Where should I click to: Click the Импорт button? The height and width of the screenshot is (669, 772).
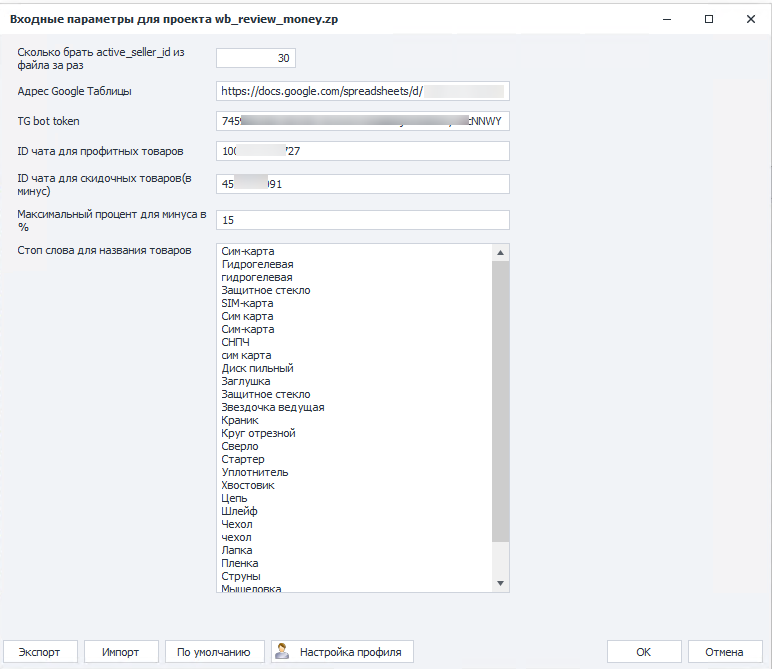click(121, 652)
